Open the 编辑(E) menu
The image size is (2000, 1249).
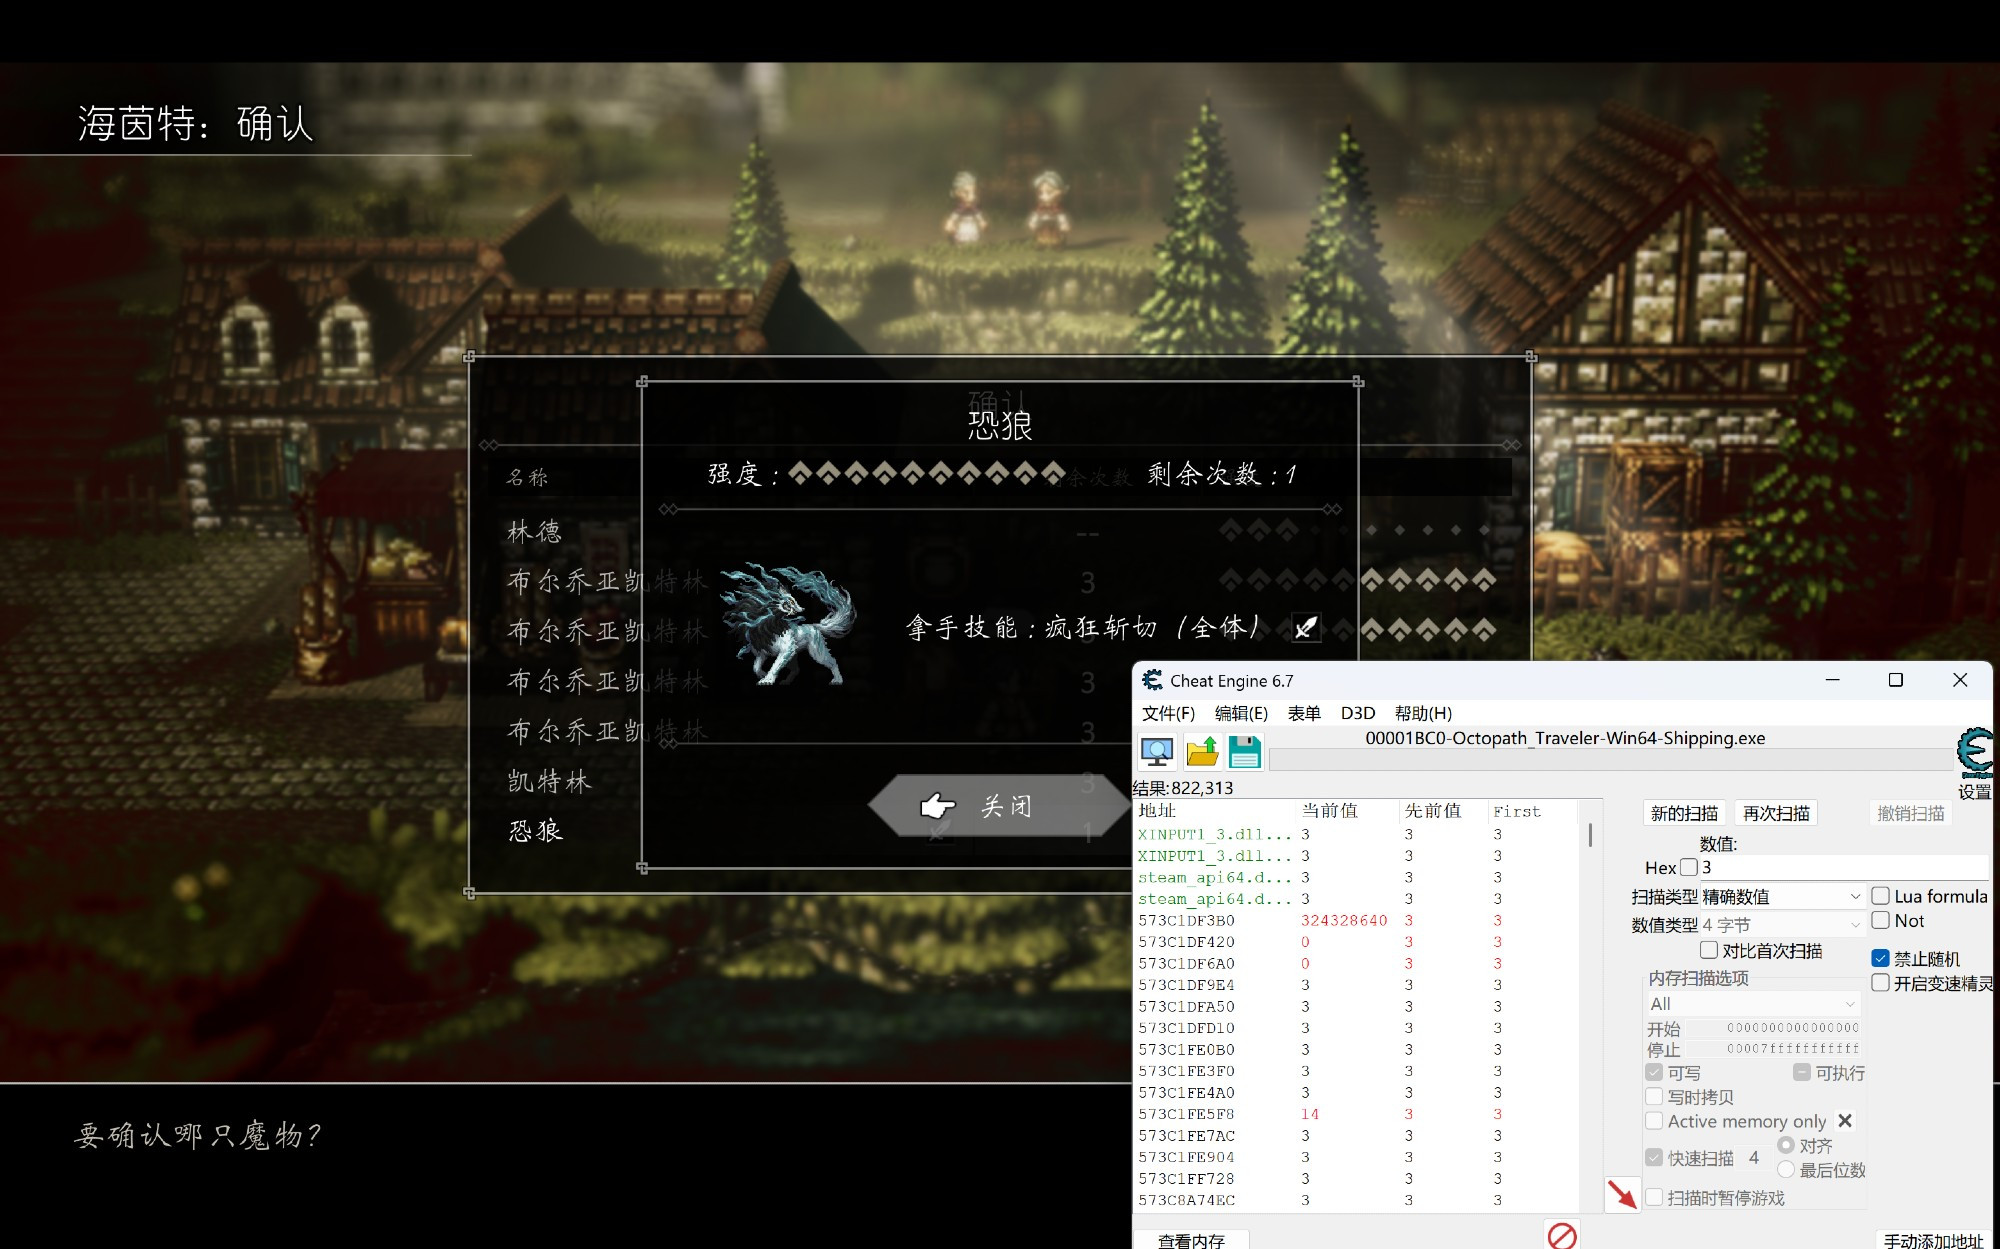pyautogui.click(x=1241, y=713)
